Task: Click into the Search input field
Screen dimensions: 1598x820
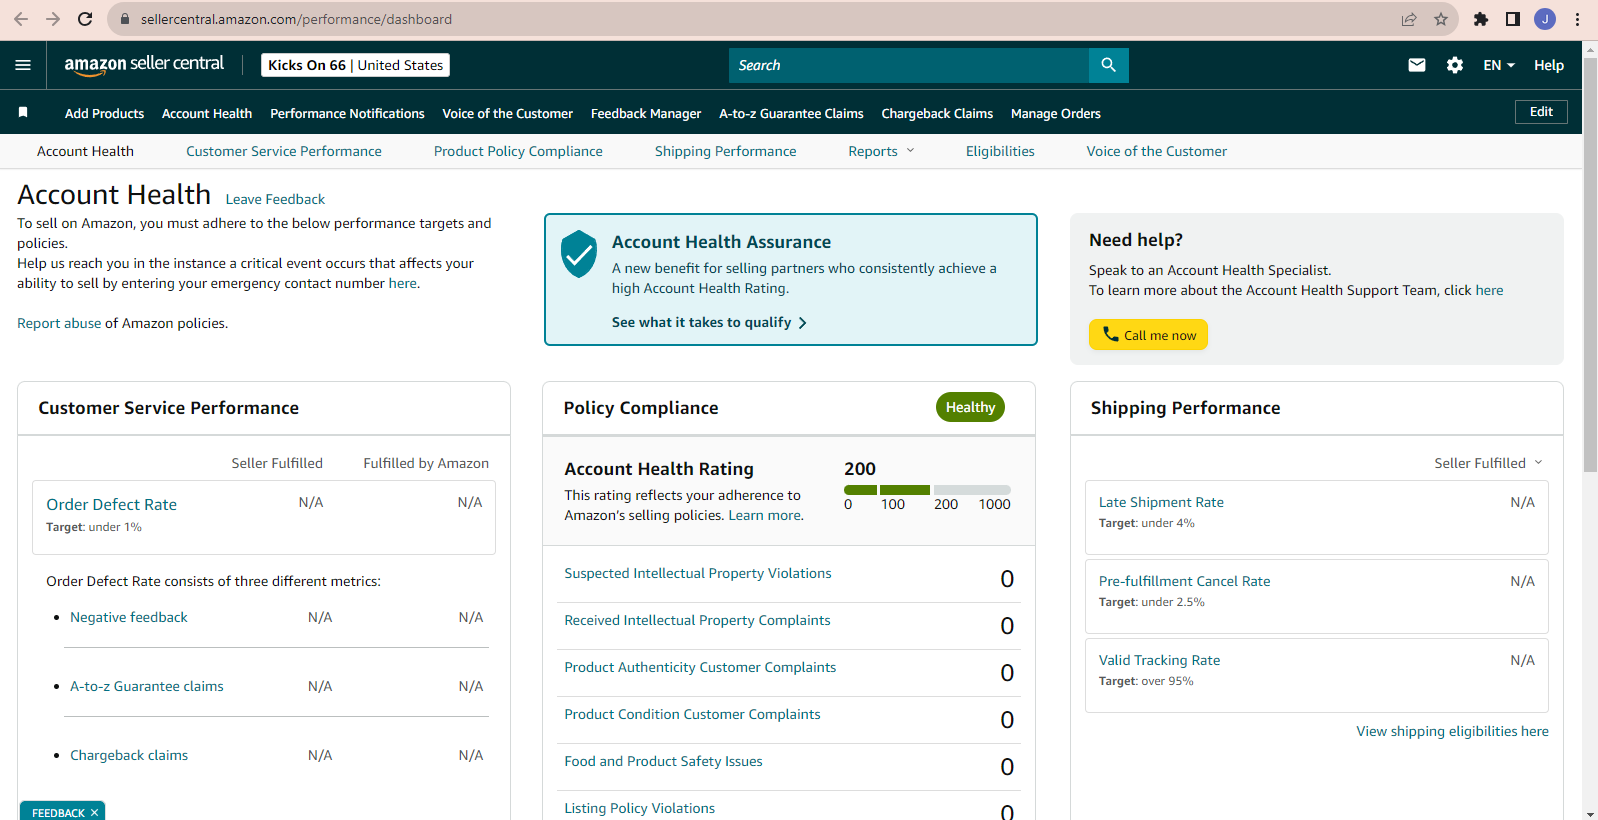Action: 909,65
